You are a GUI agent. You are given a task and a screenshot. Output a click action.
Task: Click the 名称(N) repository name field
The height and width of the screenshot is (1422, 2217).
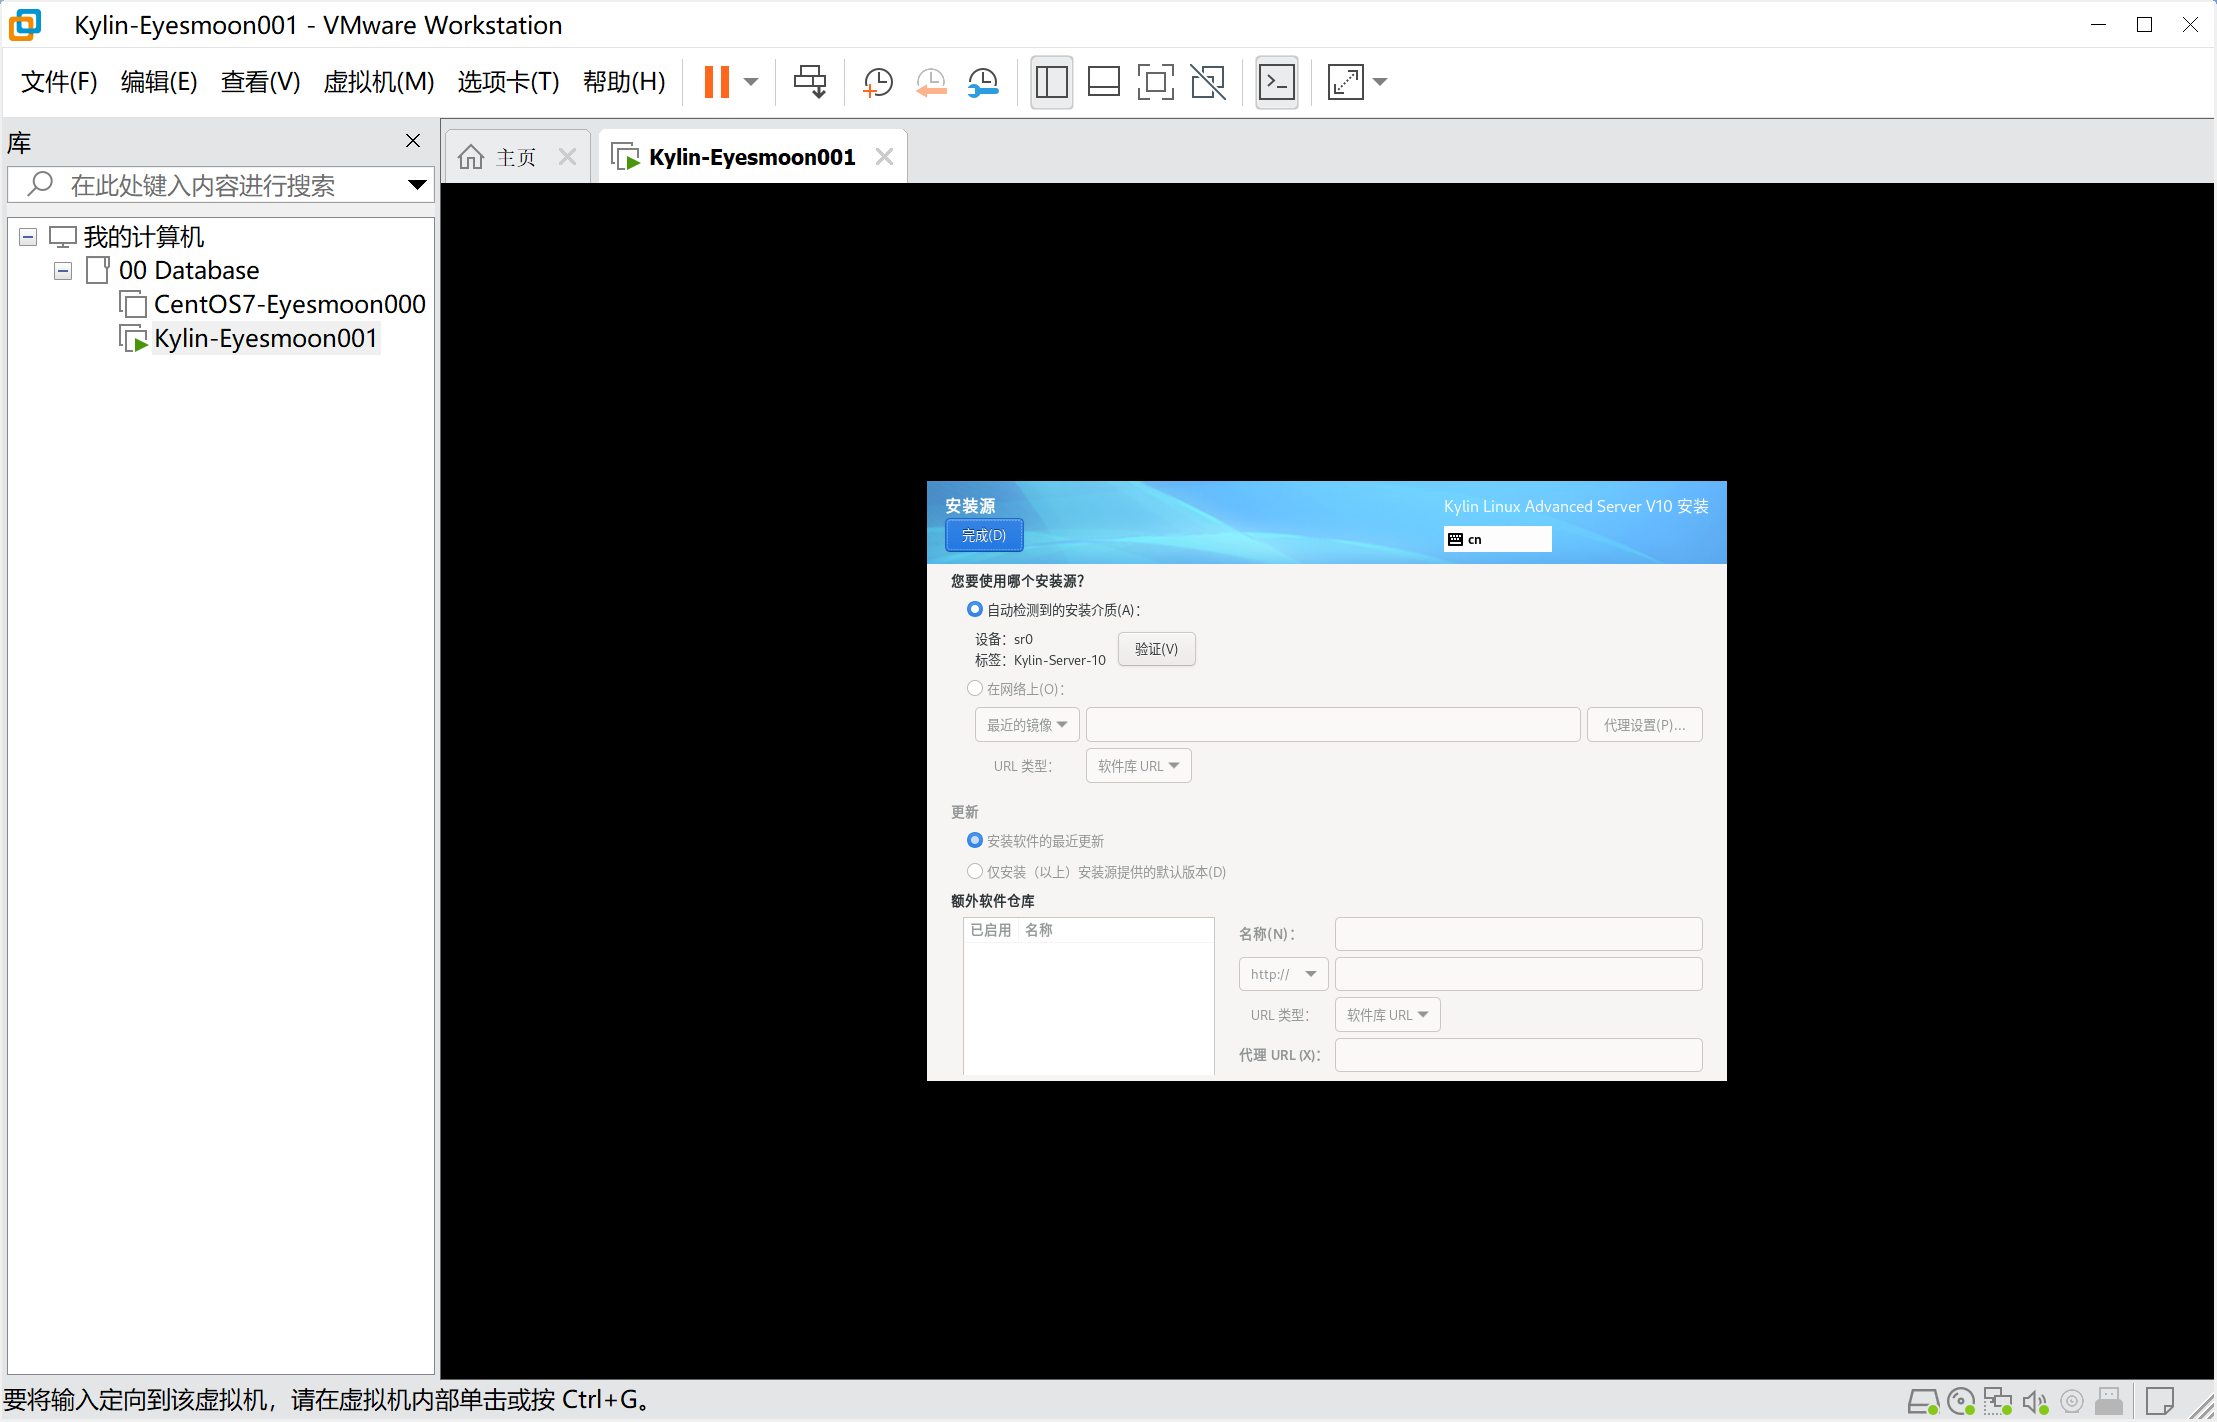(x=1519, y=934)
